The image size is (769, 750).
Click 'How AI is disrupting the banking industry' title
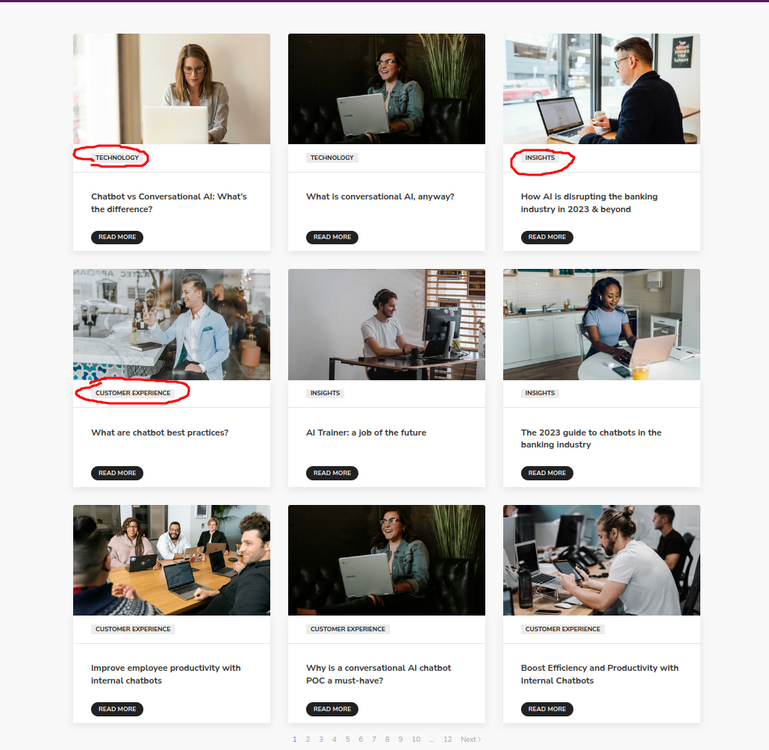589,203
